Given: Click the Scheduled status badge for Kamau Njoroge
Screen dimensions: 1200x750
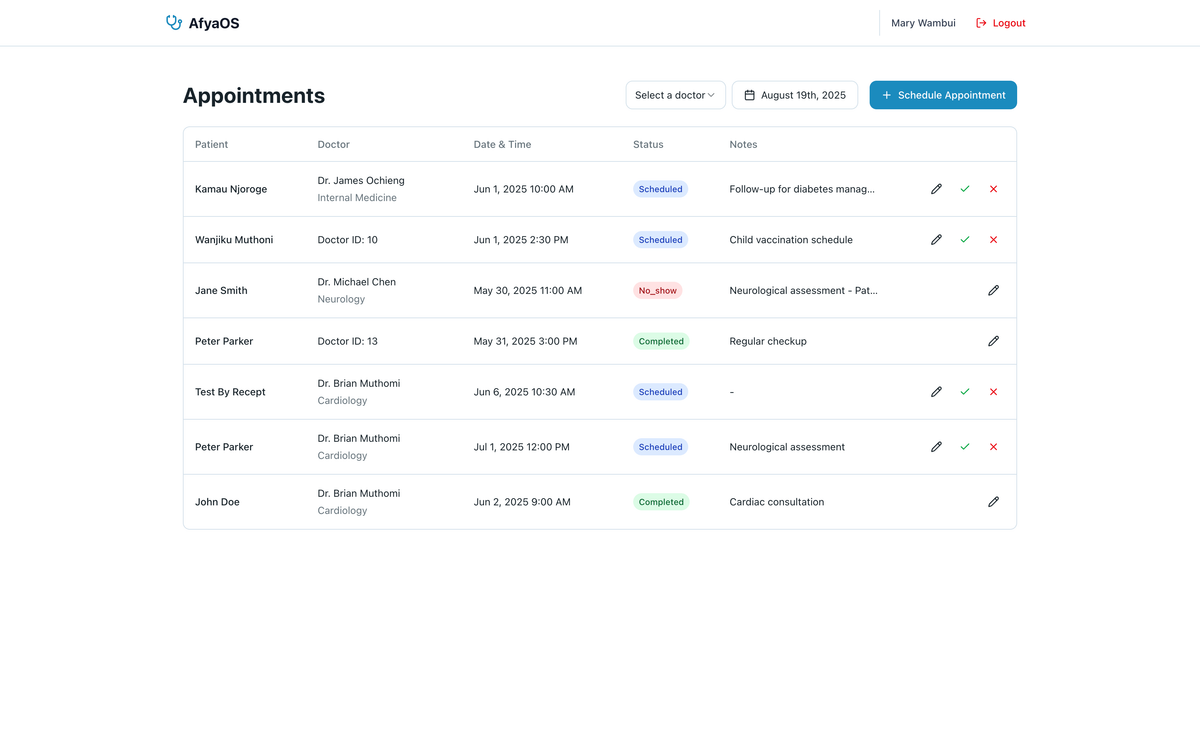Looking at the screenshot, I should [660, 189].
